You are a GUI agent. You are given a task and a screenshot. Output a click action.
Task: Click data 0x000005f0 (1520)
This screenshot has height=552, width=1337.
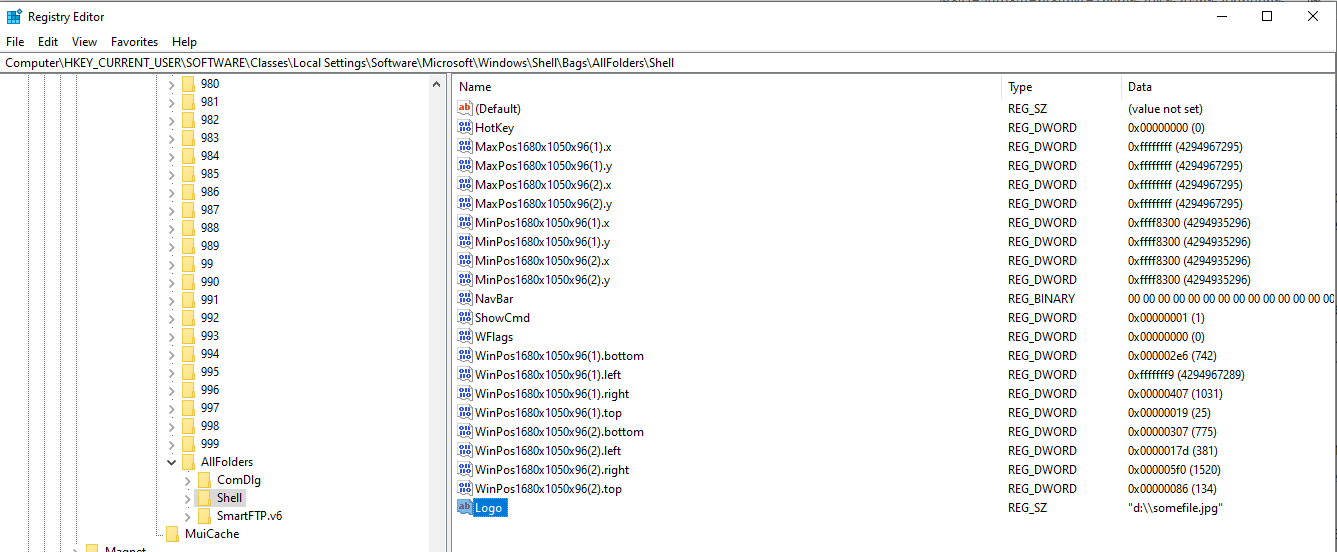click(x=1175, y=469)
